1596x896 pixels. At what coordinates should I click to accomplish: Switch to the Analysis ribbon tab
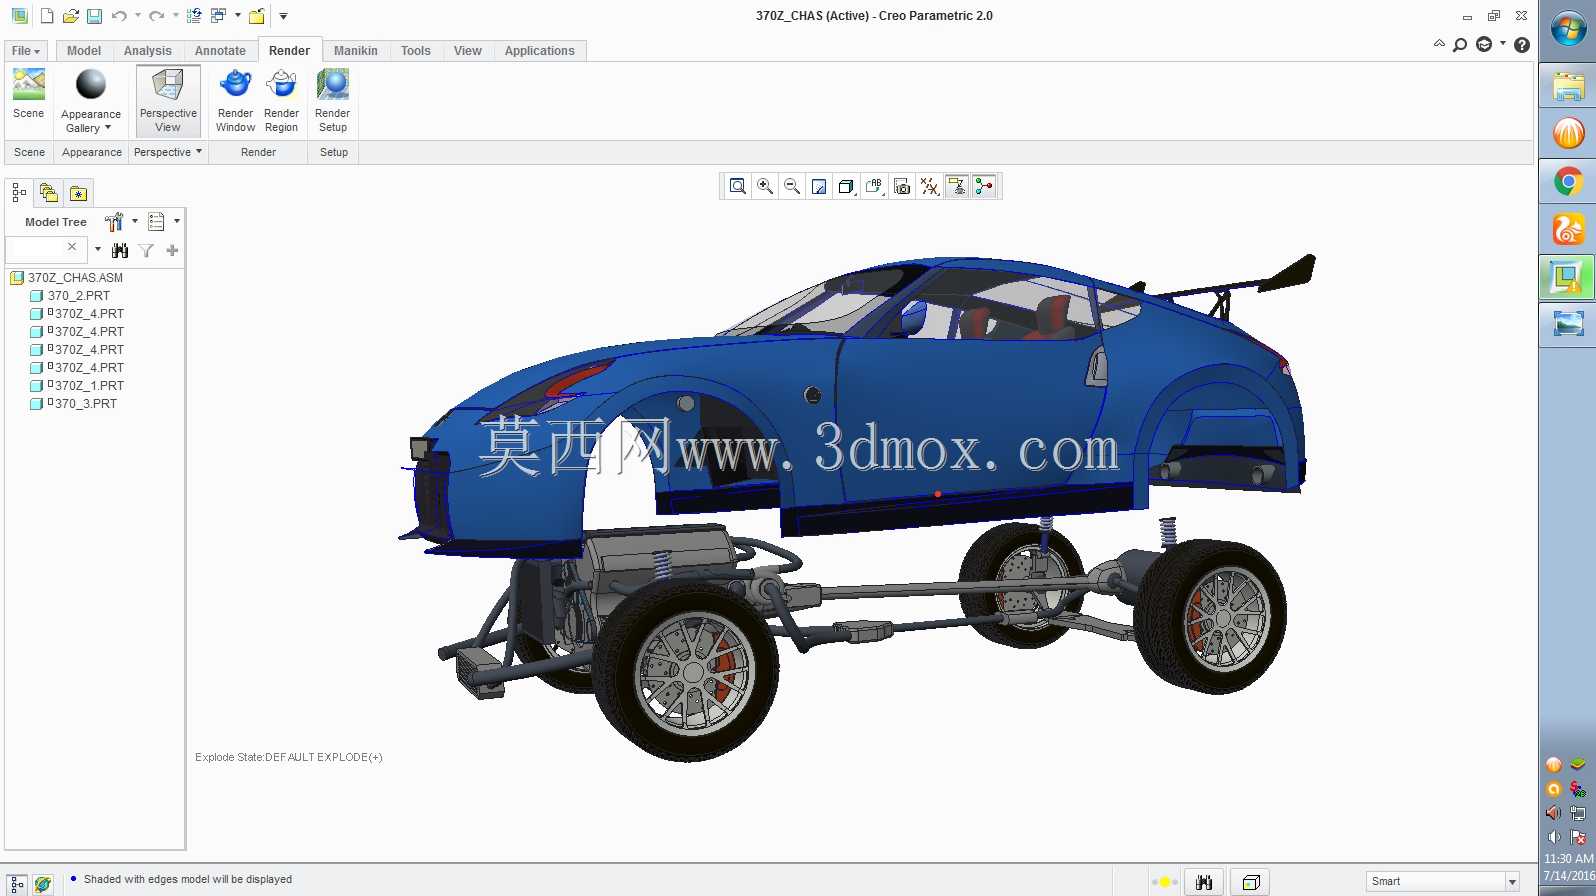[x=148, y=51]
